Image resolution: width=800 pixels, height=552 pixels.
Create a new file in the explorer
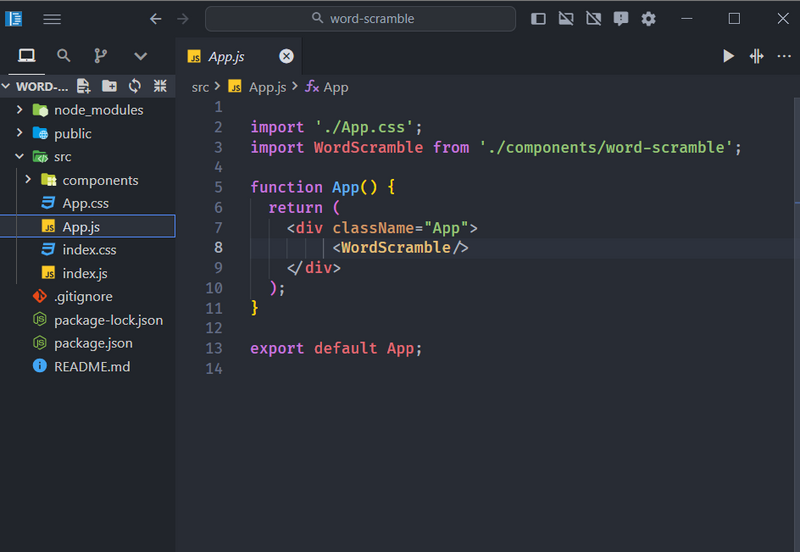coord(84,86)
